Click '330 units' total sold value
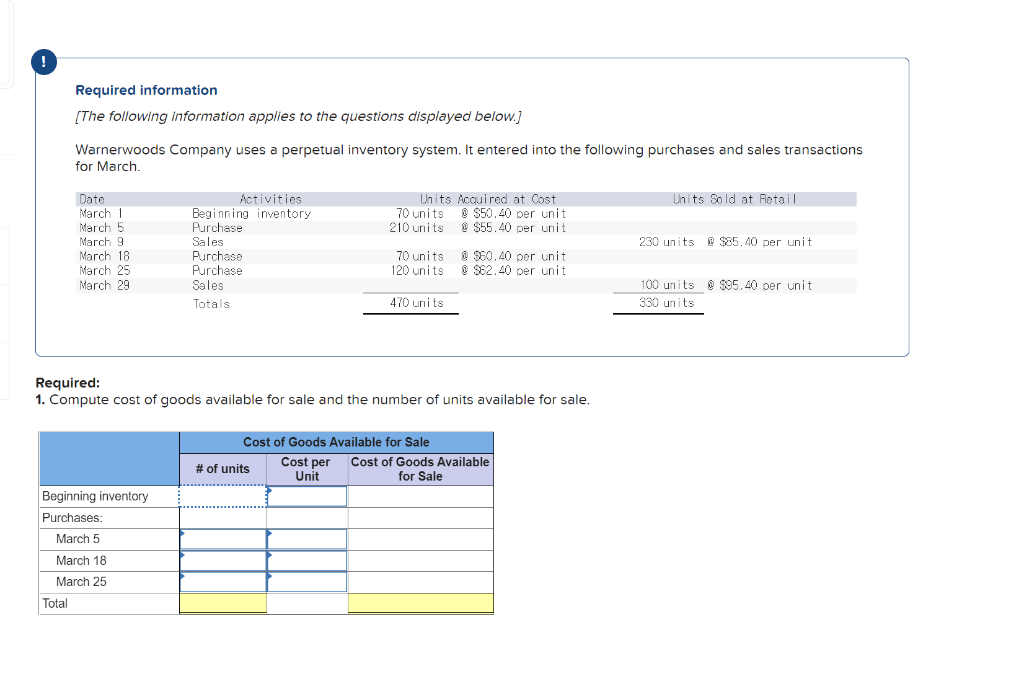 [x=667, y=303]
